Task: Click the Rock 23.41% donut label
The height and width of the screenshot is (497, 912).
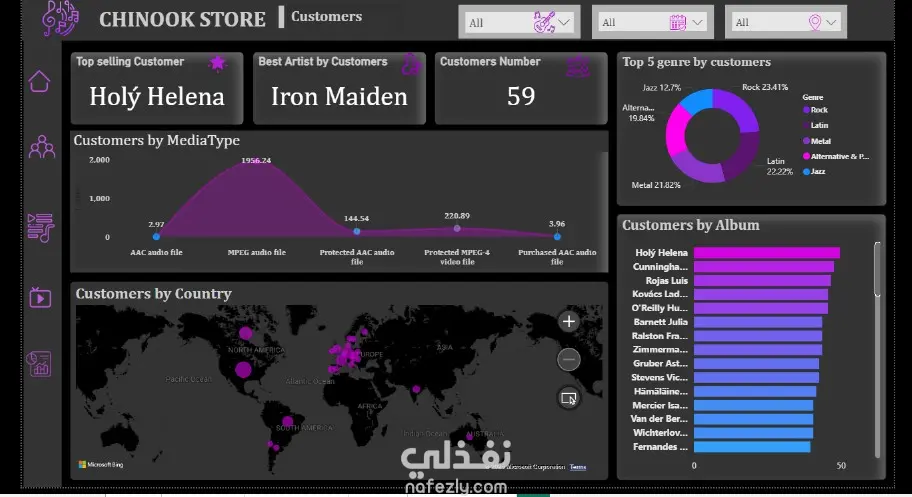Action: coord(765,87)
